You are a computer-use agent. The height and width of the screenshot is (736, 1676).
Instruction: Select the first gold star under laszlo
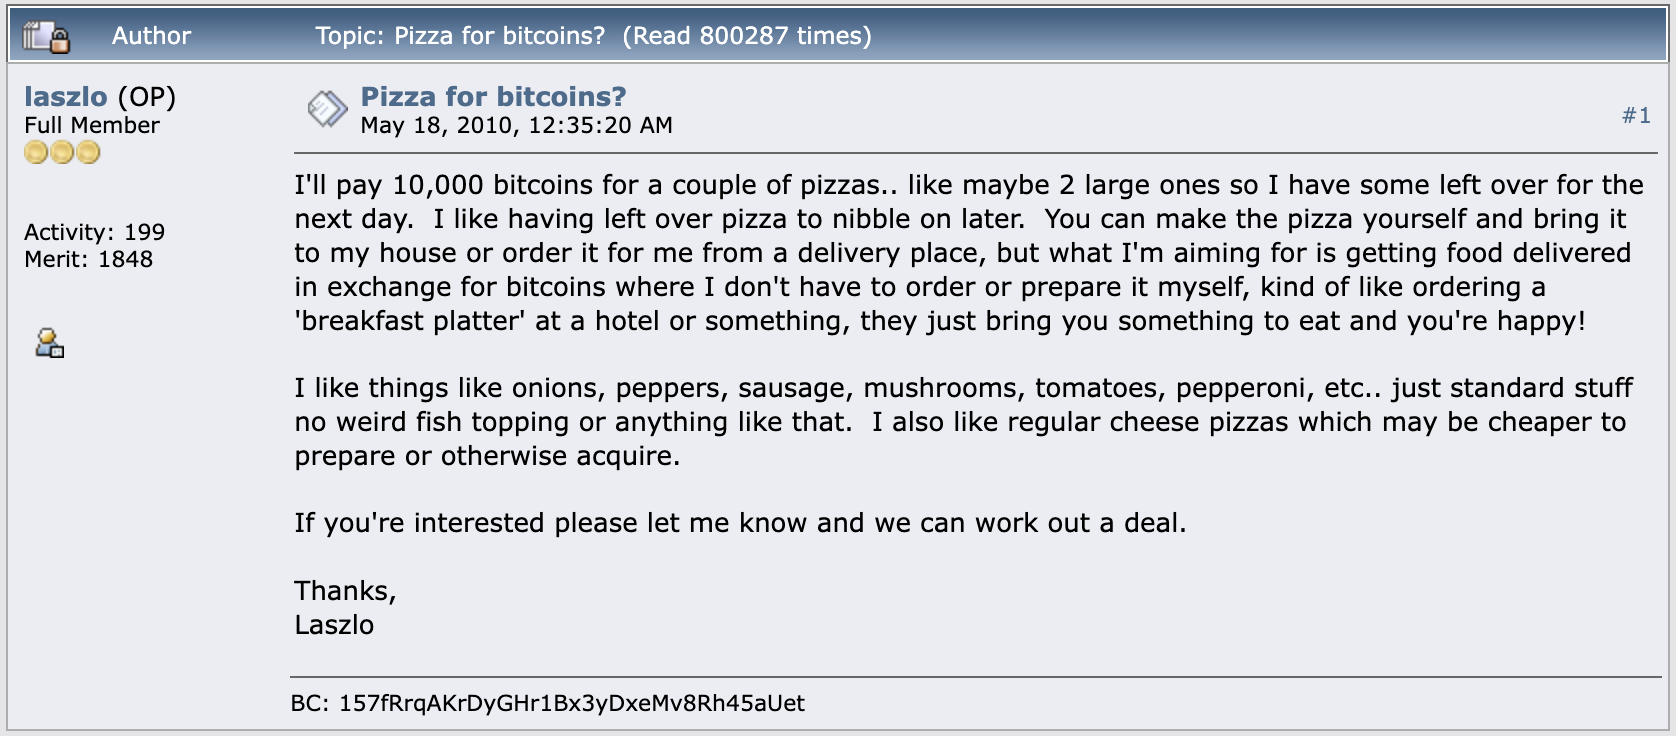coord(36,152)
